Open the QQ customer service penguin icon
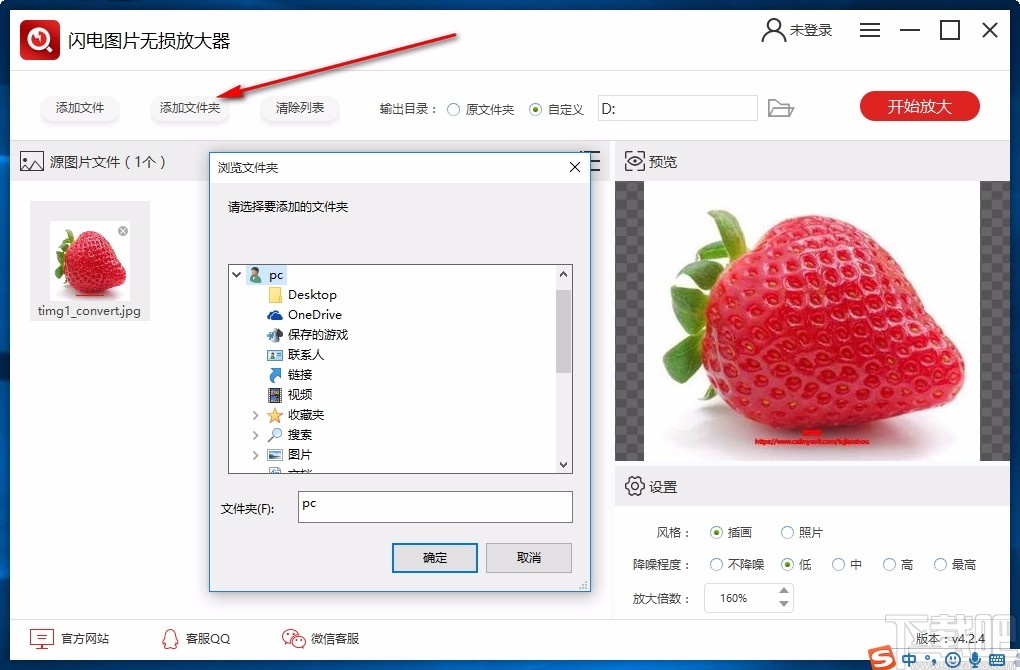Screen dimensions: 1020x670 click(170, 639)
